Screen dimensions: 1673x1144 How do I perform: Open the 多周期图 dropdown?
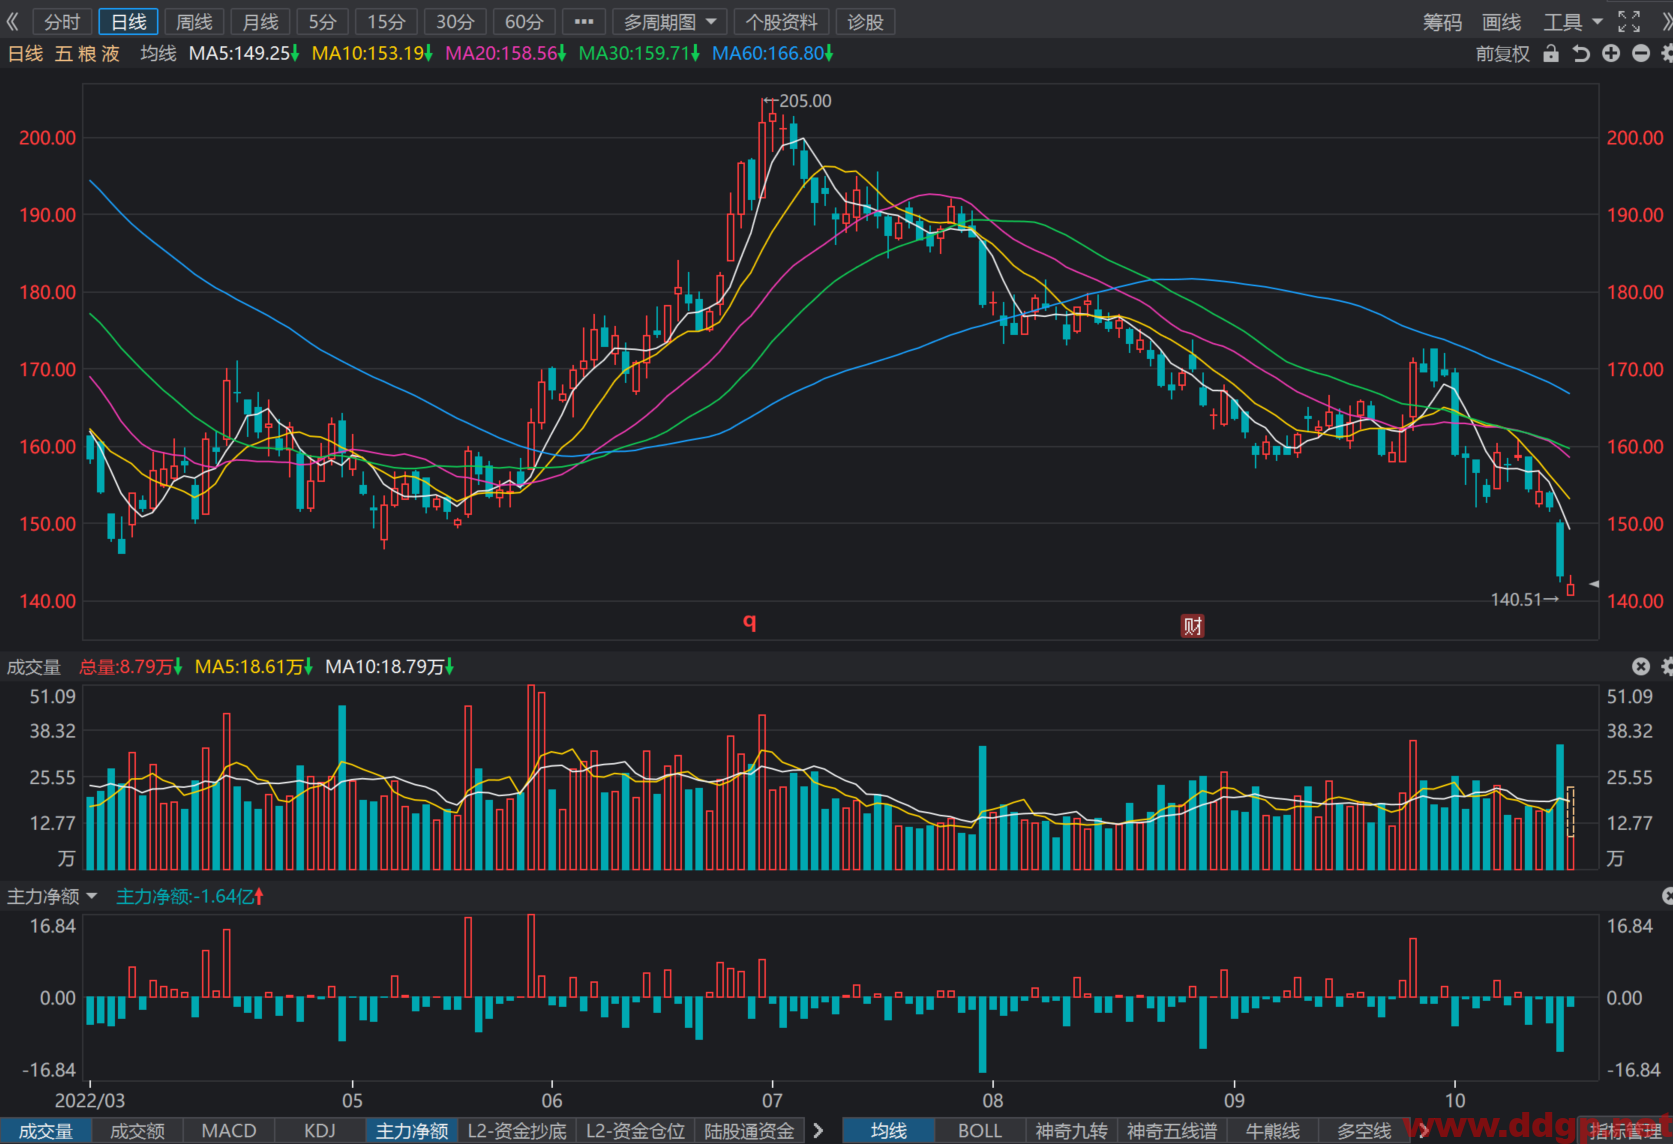pos(670,22)
